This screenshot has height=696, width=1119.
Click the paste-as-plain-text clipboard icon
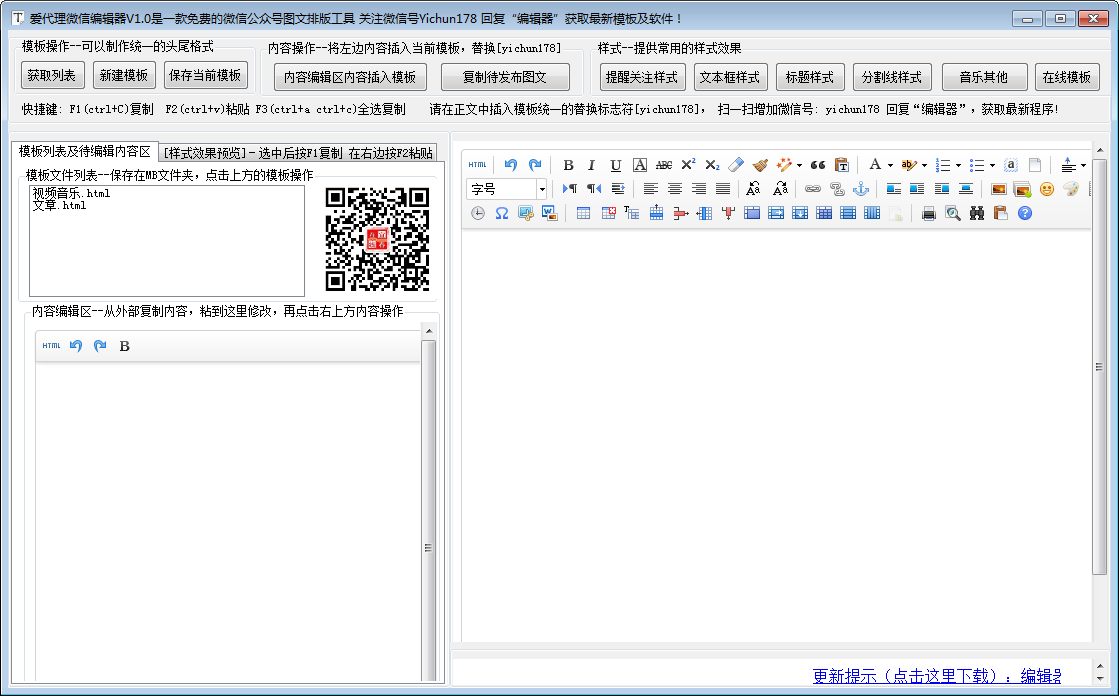[x=842, y=165]
